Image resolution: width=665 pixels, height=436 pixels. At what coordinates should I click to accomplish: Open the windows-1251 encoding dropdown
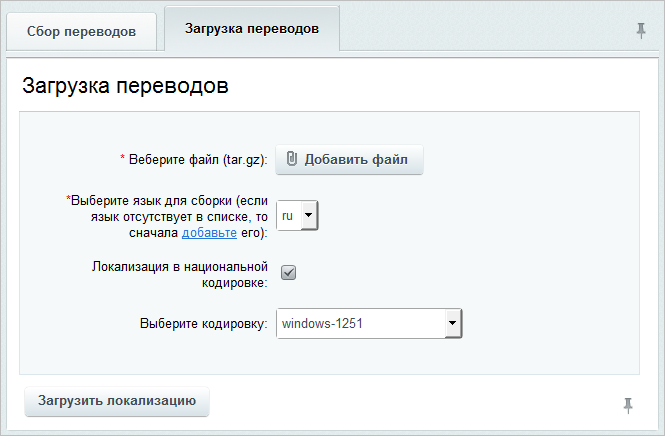pyautogui.click(x=369, y=324)
